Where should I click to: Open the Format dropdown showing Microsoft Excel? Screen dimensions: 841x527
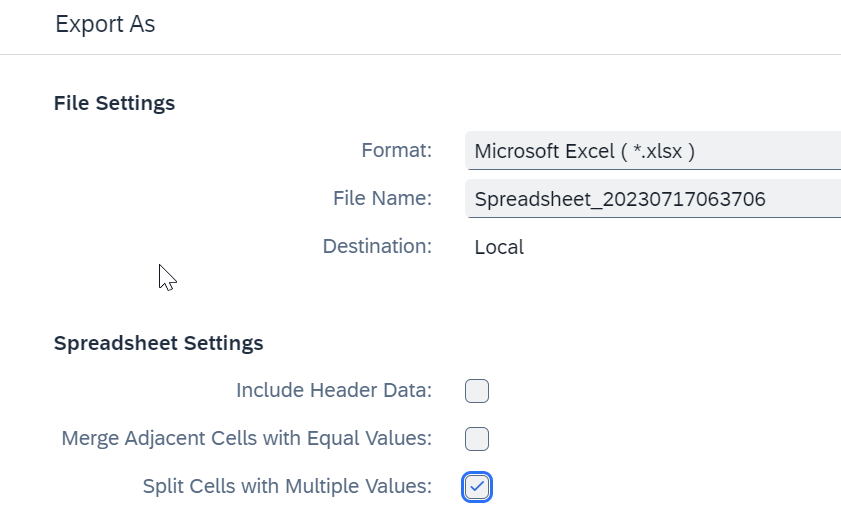pyautogui.click(x=653, y=151)
